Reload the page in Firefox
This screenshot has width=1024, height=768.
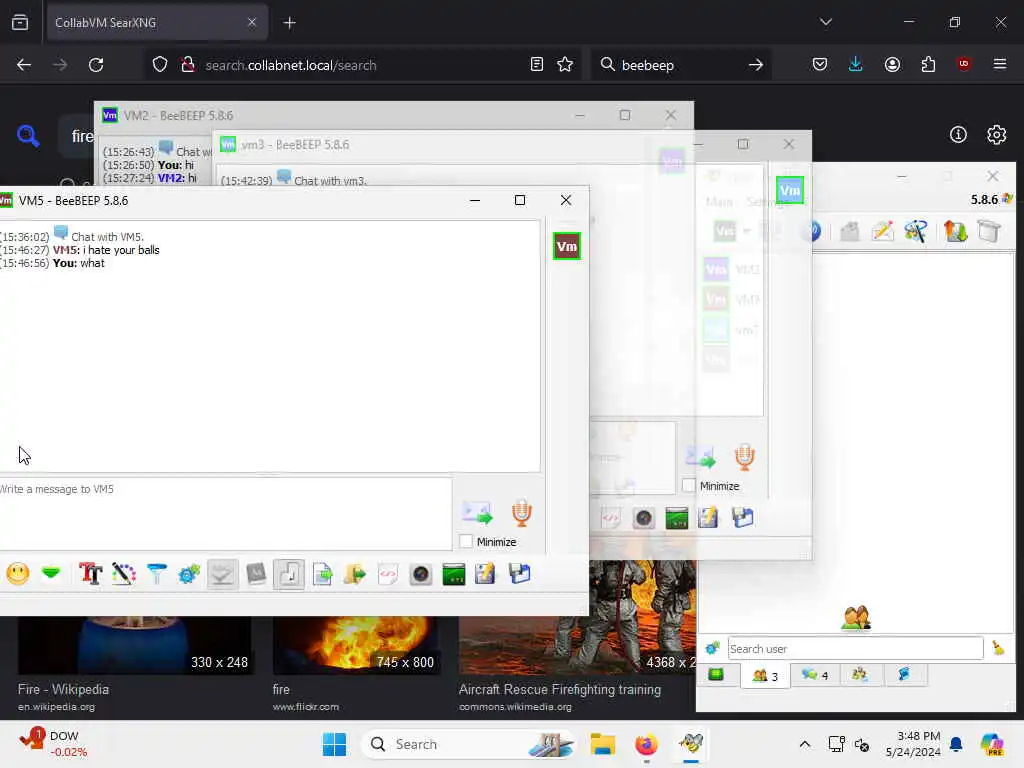tap(96, 65)
